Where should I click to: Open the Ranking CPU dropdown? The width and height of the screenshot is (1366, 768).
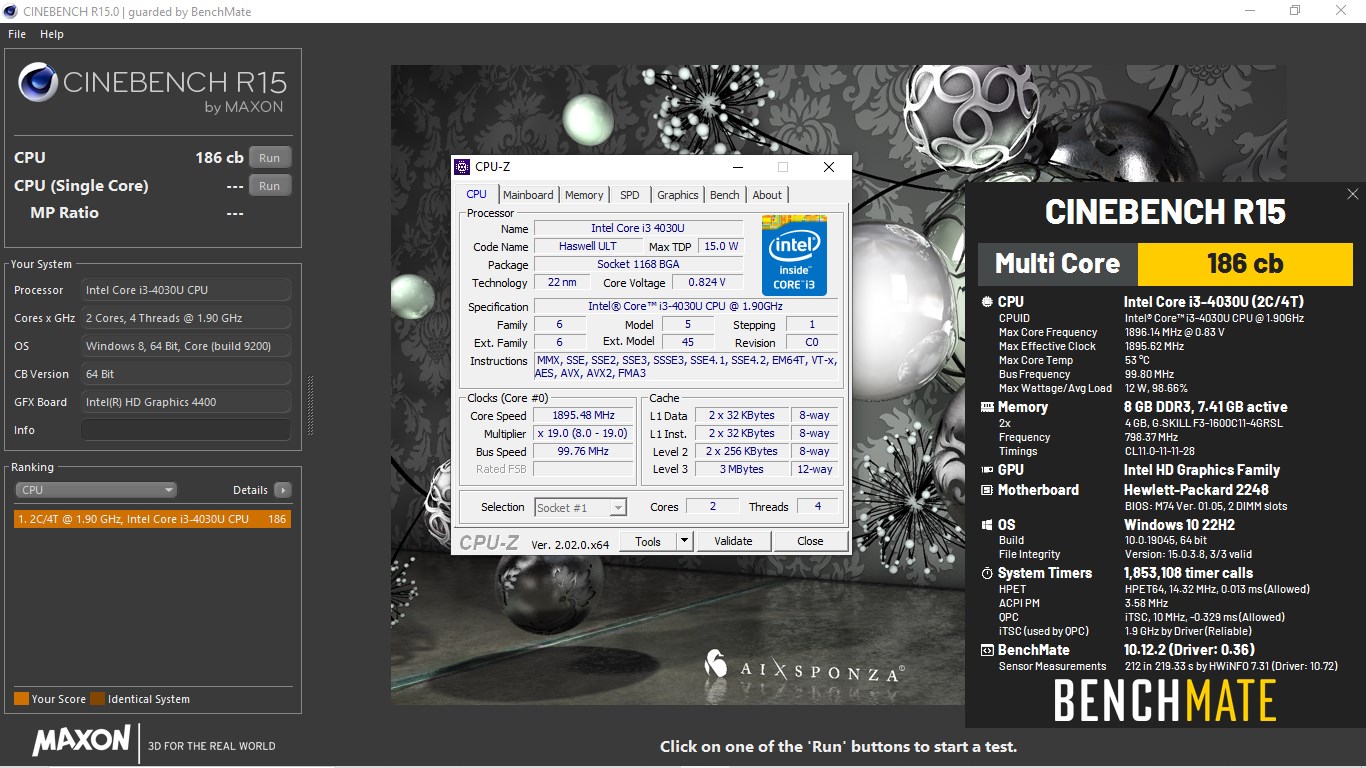(96, 490)
